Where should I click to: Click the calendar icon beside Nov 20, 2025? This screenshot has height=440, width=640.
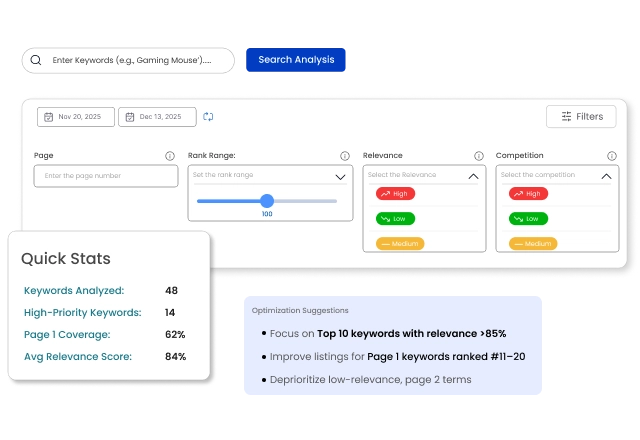pos(48,117)
